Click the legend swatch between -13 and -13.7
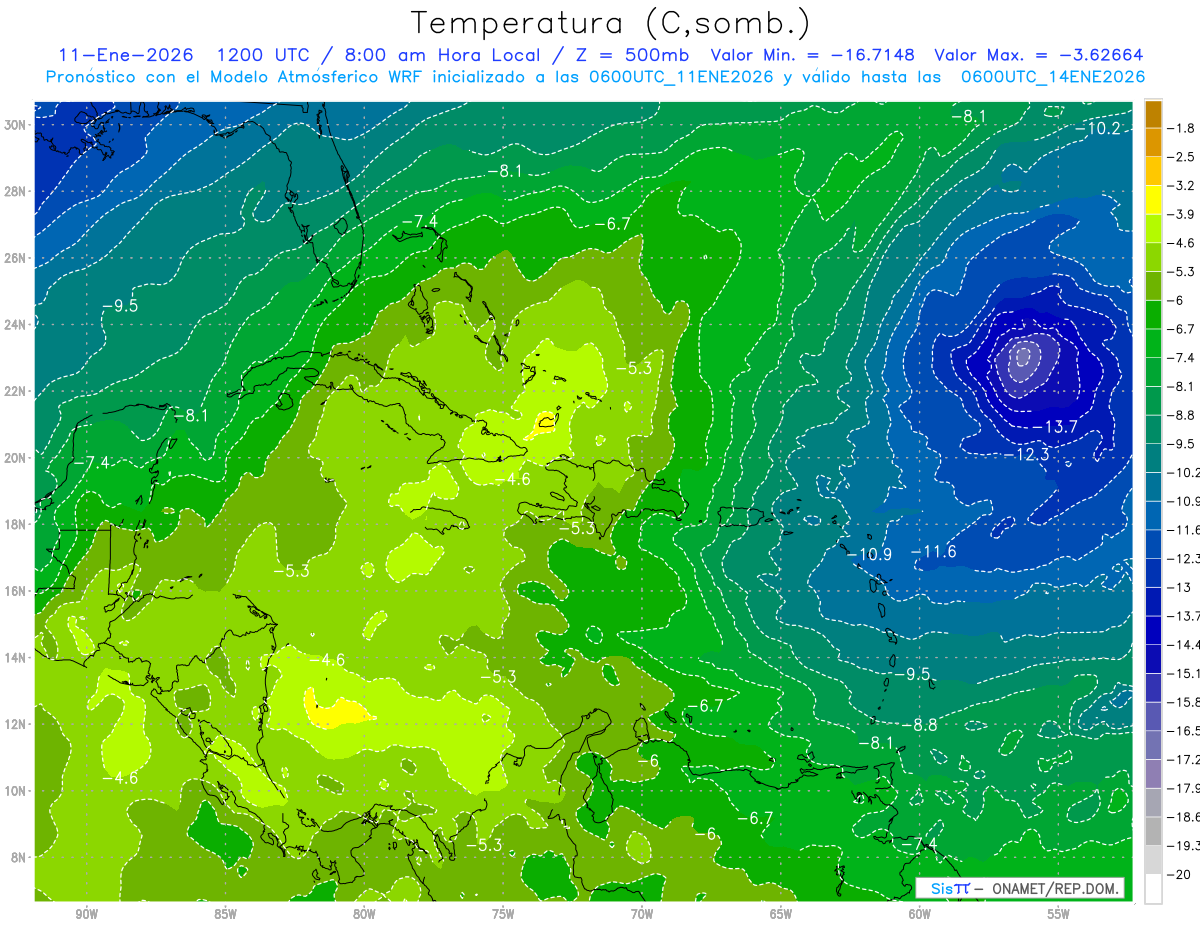Viewport: 1200px width, 927px height. tap(1153, 602)
